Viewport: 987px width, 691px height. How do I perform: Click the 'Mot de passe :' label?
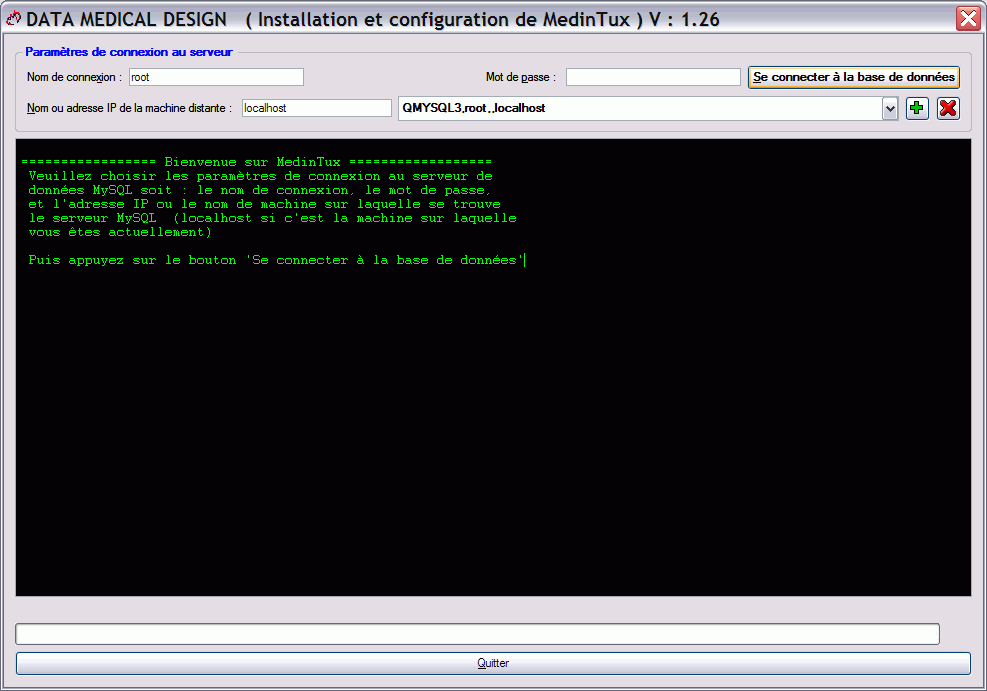(521, 77)
